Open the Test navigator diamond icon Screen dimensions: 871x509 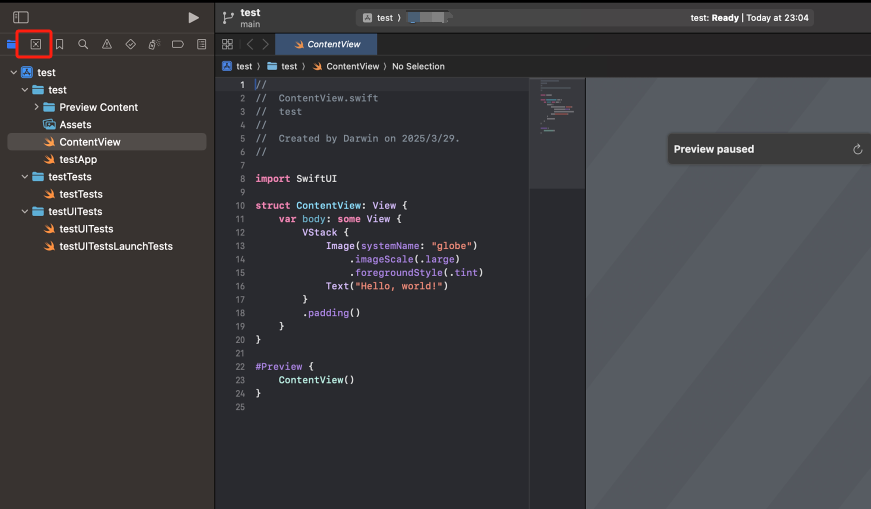(x=131, y=44)
